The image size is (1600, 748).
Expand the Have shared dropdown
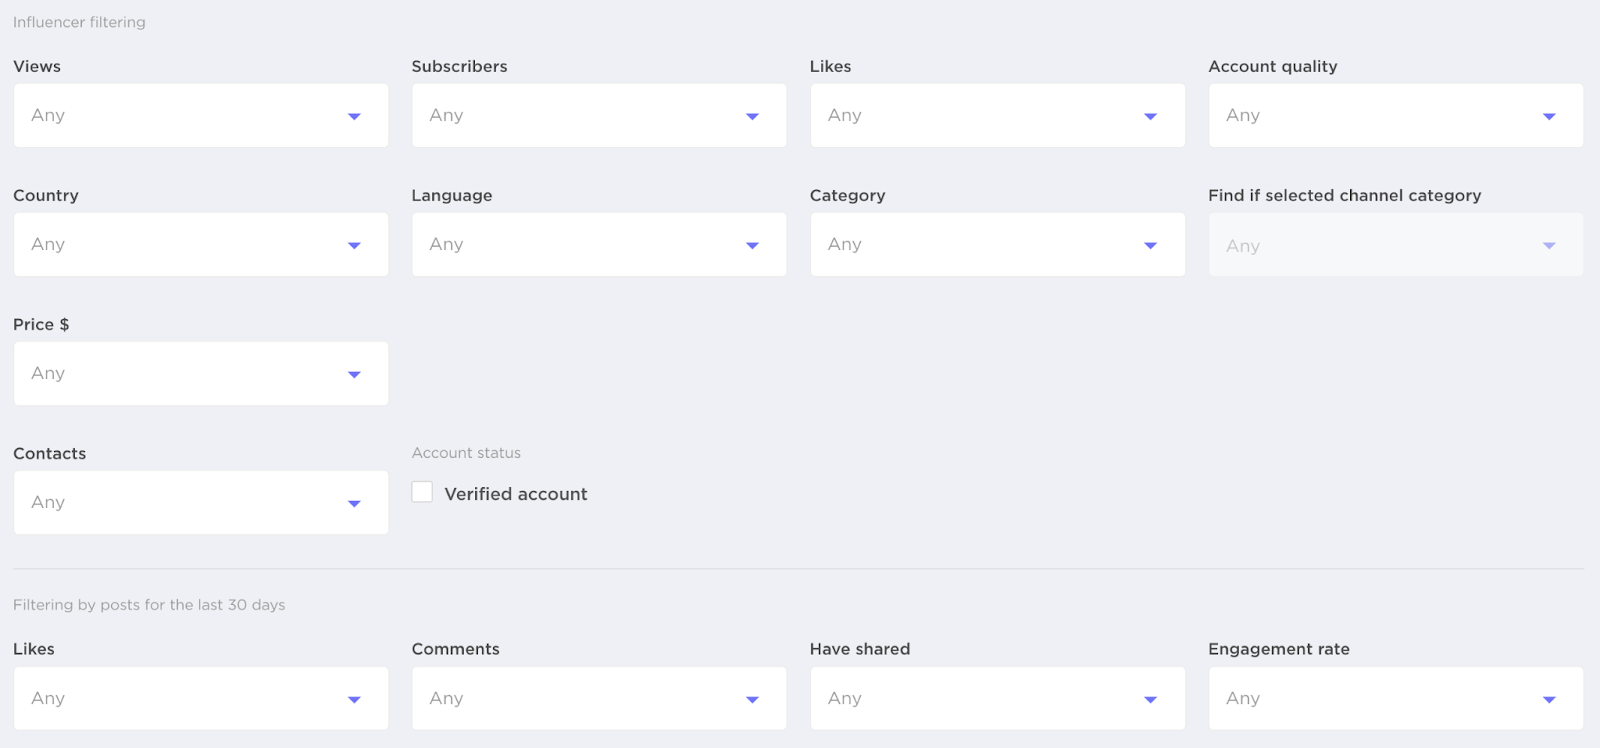click(997, 698)
